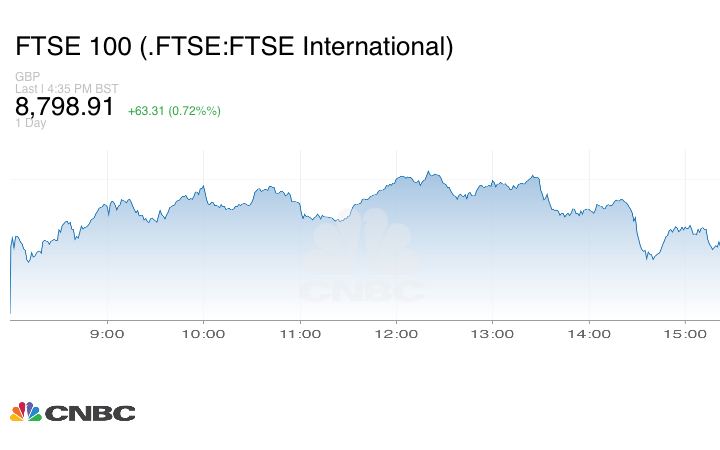
Task: Click the FTSE 100 chart title
Action: click(x=234, y=46)
